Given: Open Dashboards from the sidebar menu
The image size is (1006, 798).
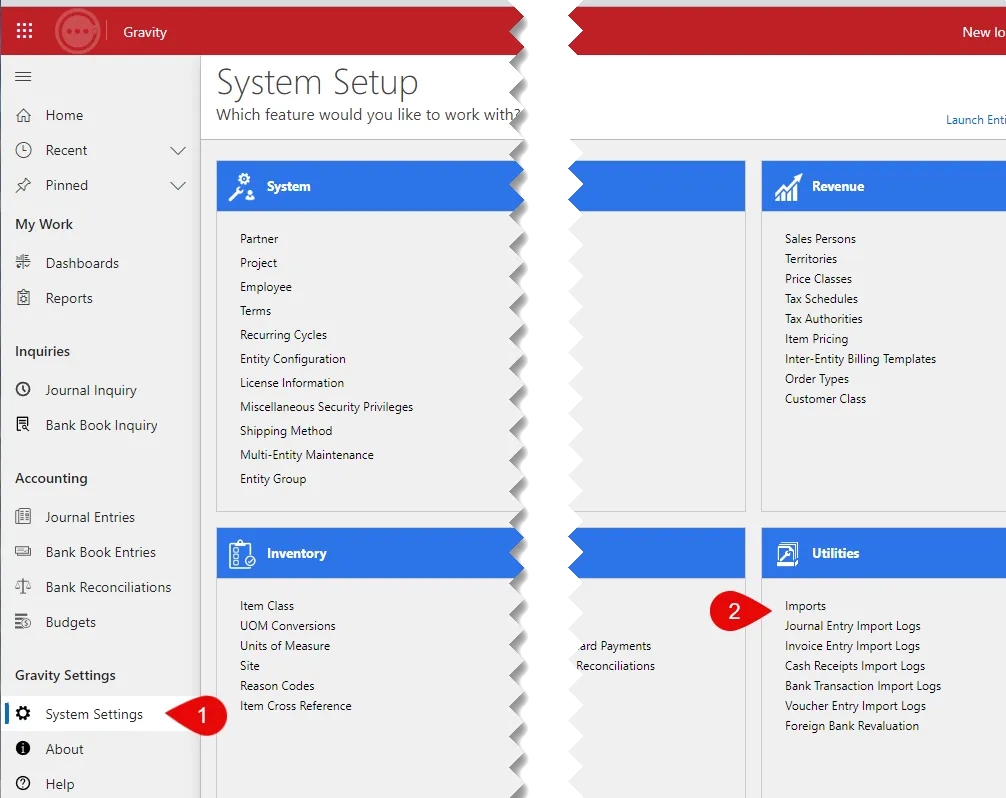Looking at the screenshot, I should click(82, 263).
